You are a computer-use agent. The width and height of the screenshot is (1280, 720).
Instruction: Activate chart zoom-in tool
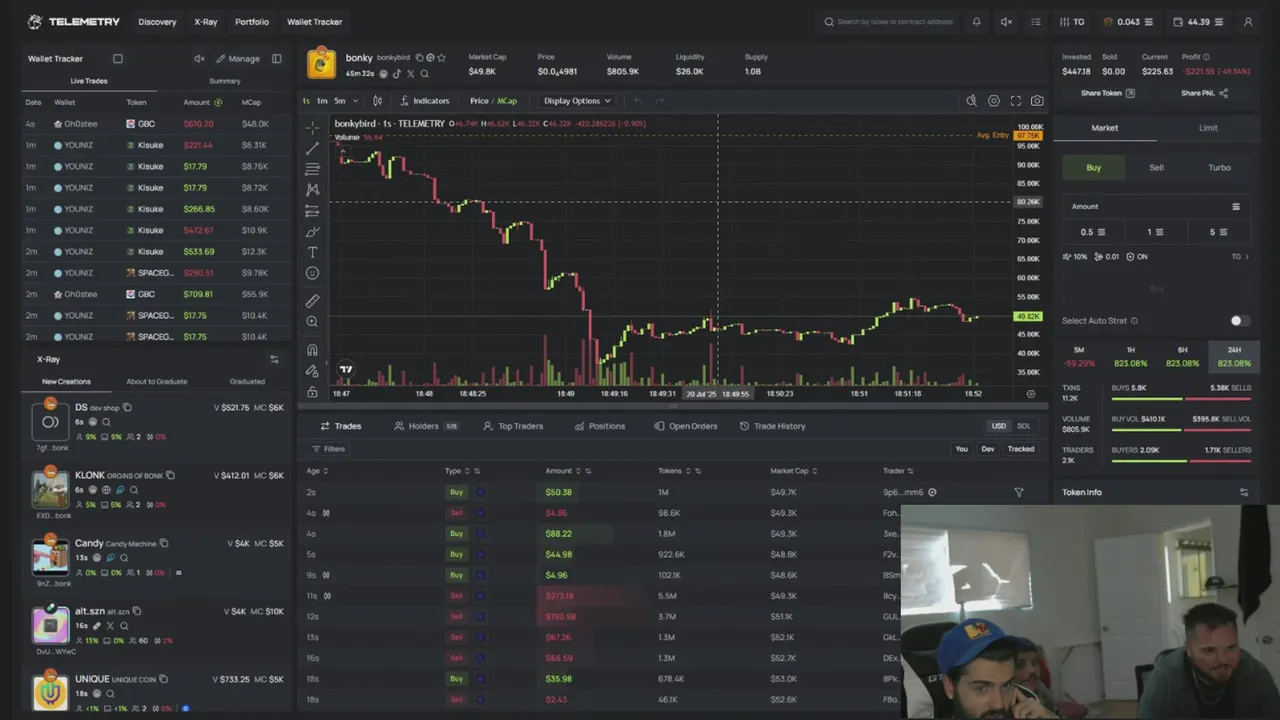(312, 322)
